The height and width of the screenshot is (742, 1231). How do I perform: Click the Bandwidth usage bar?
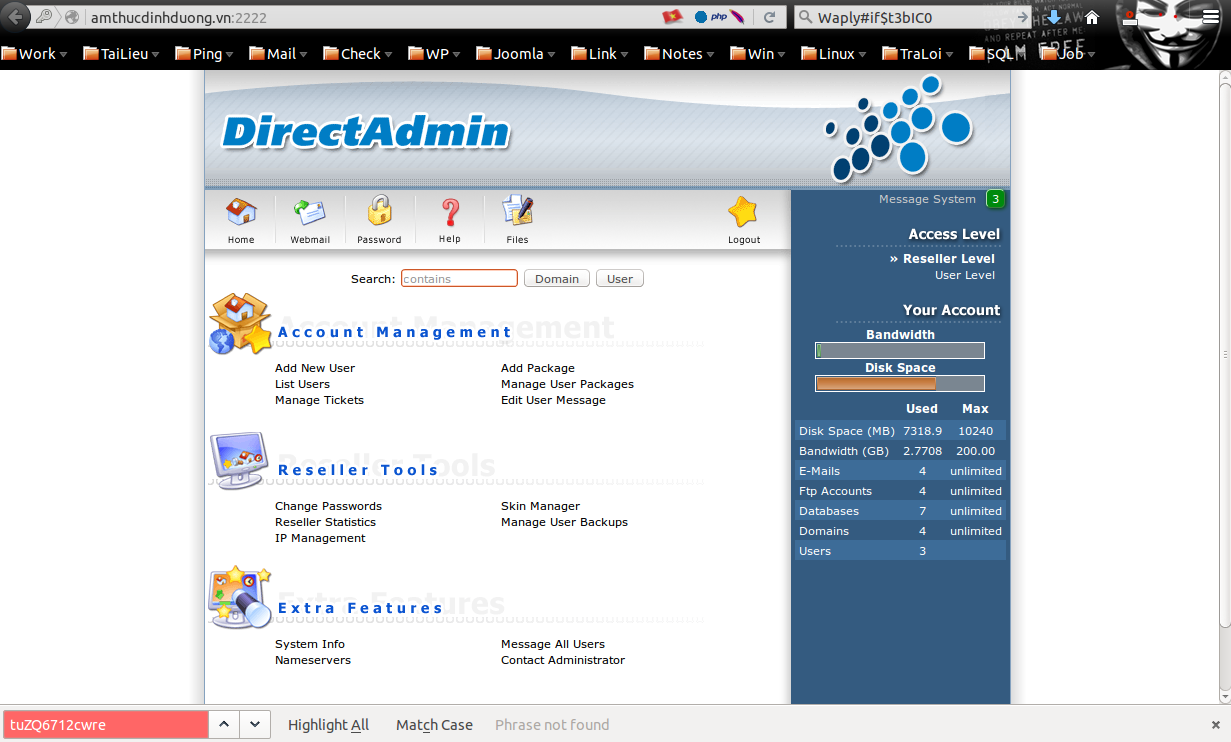pos(900,351)
